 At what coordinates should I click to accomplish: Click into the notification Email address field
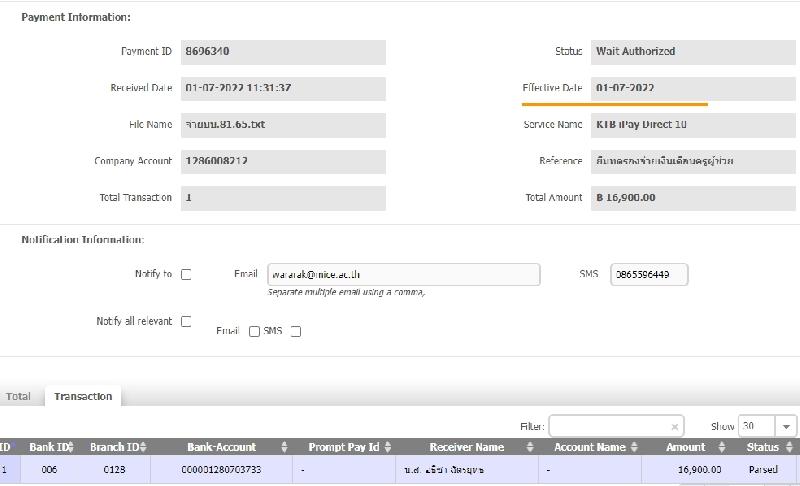click(x=403, y=275)
